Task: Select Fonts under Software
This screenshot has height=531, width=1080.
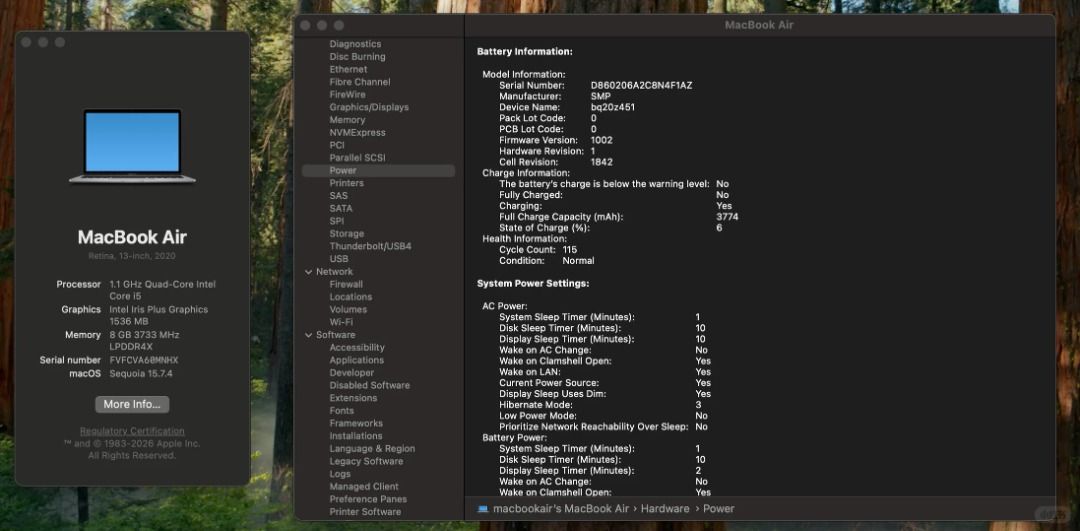Action: tap(341, 411)
